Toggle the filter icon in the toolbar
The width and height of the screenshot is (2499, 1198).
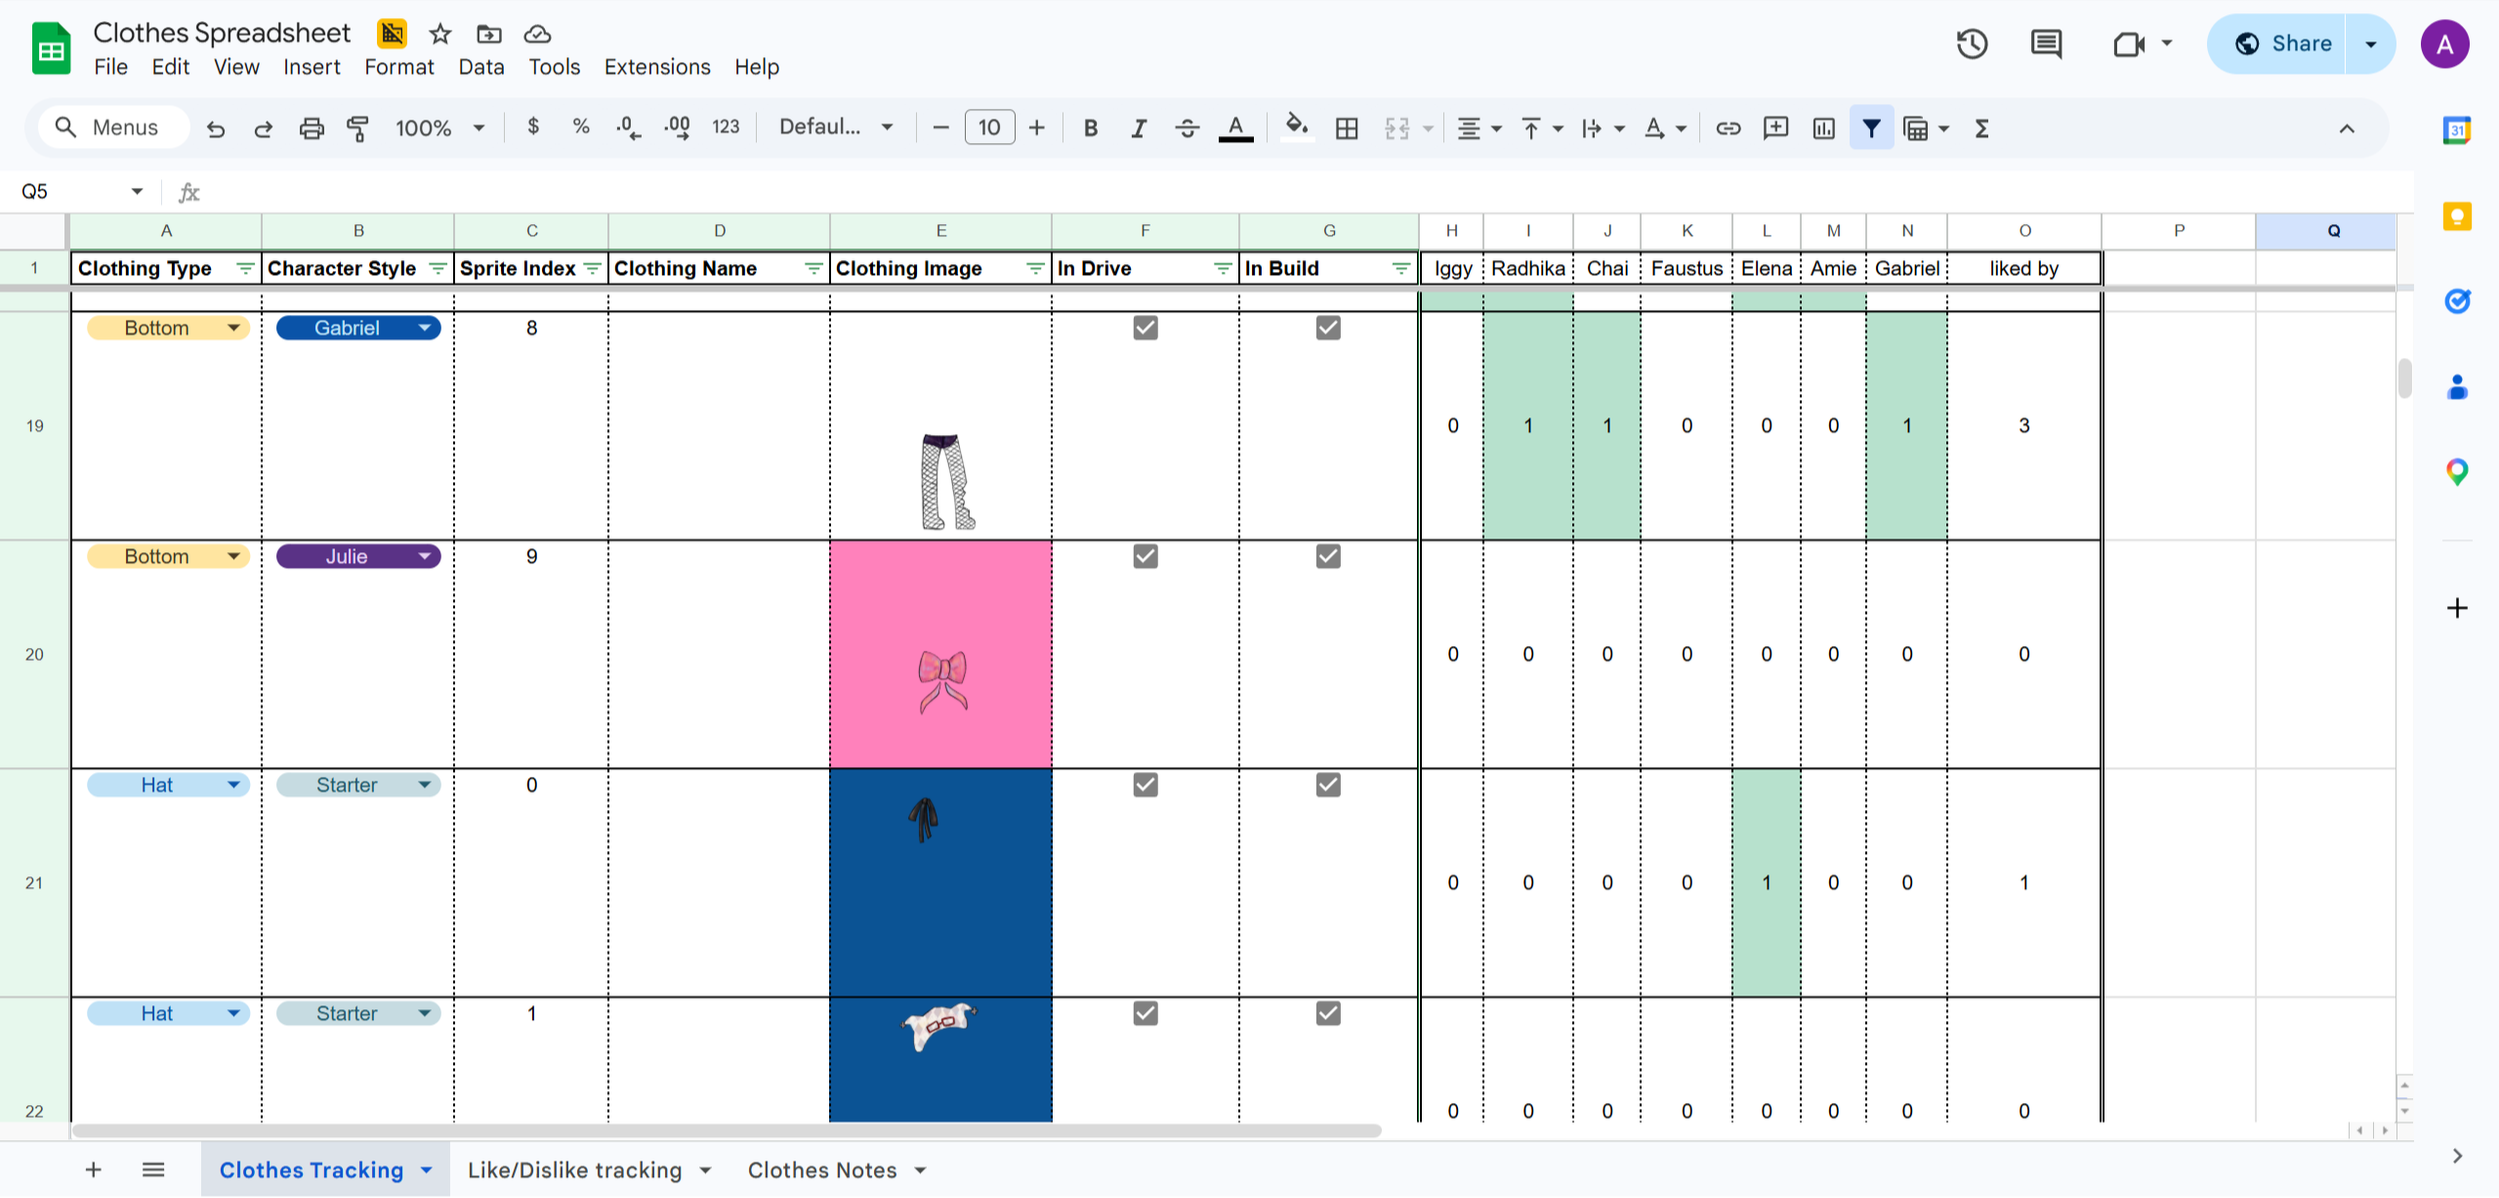click(1872, 128)
